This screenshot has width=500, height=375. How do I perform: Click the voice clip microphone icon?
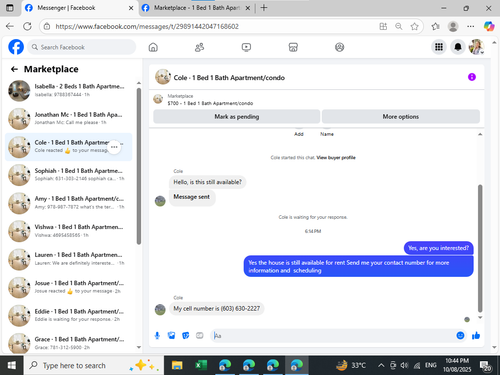[x=157, y=335]
